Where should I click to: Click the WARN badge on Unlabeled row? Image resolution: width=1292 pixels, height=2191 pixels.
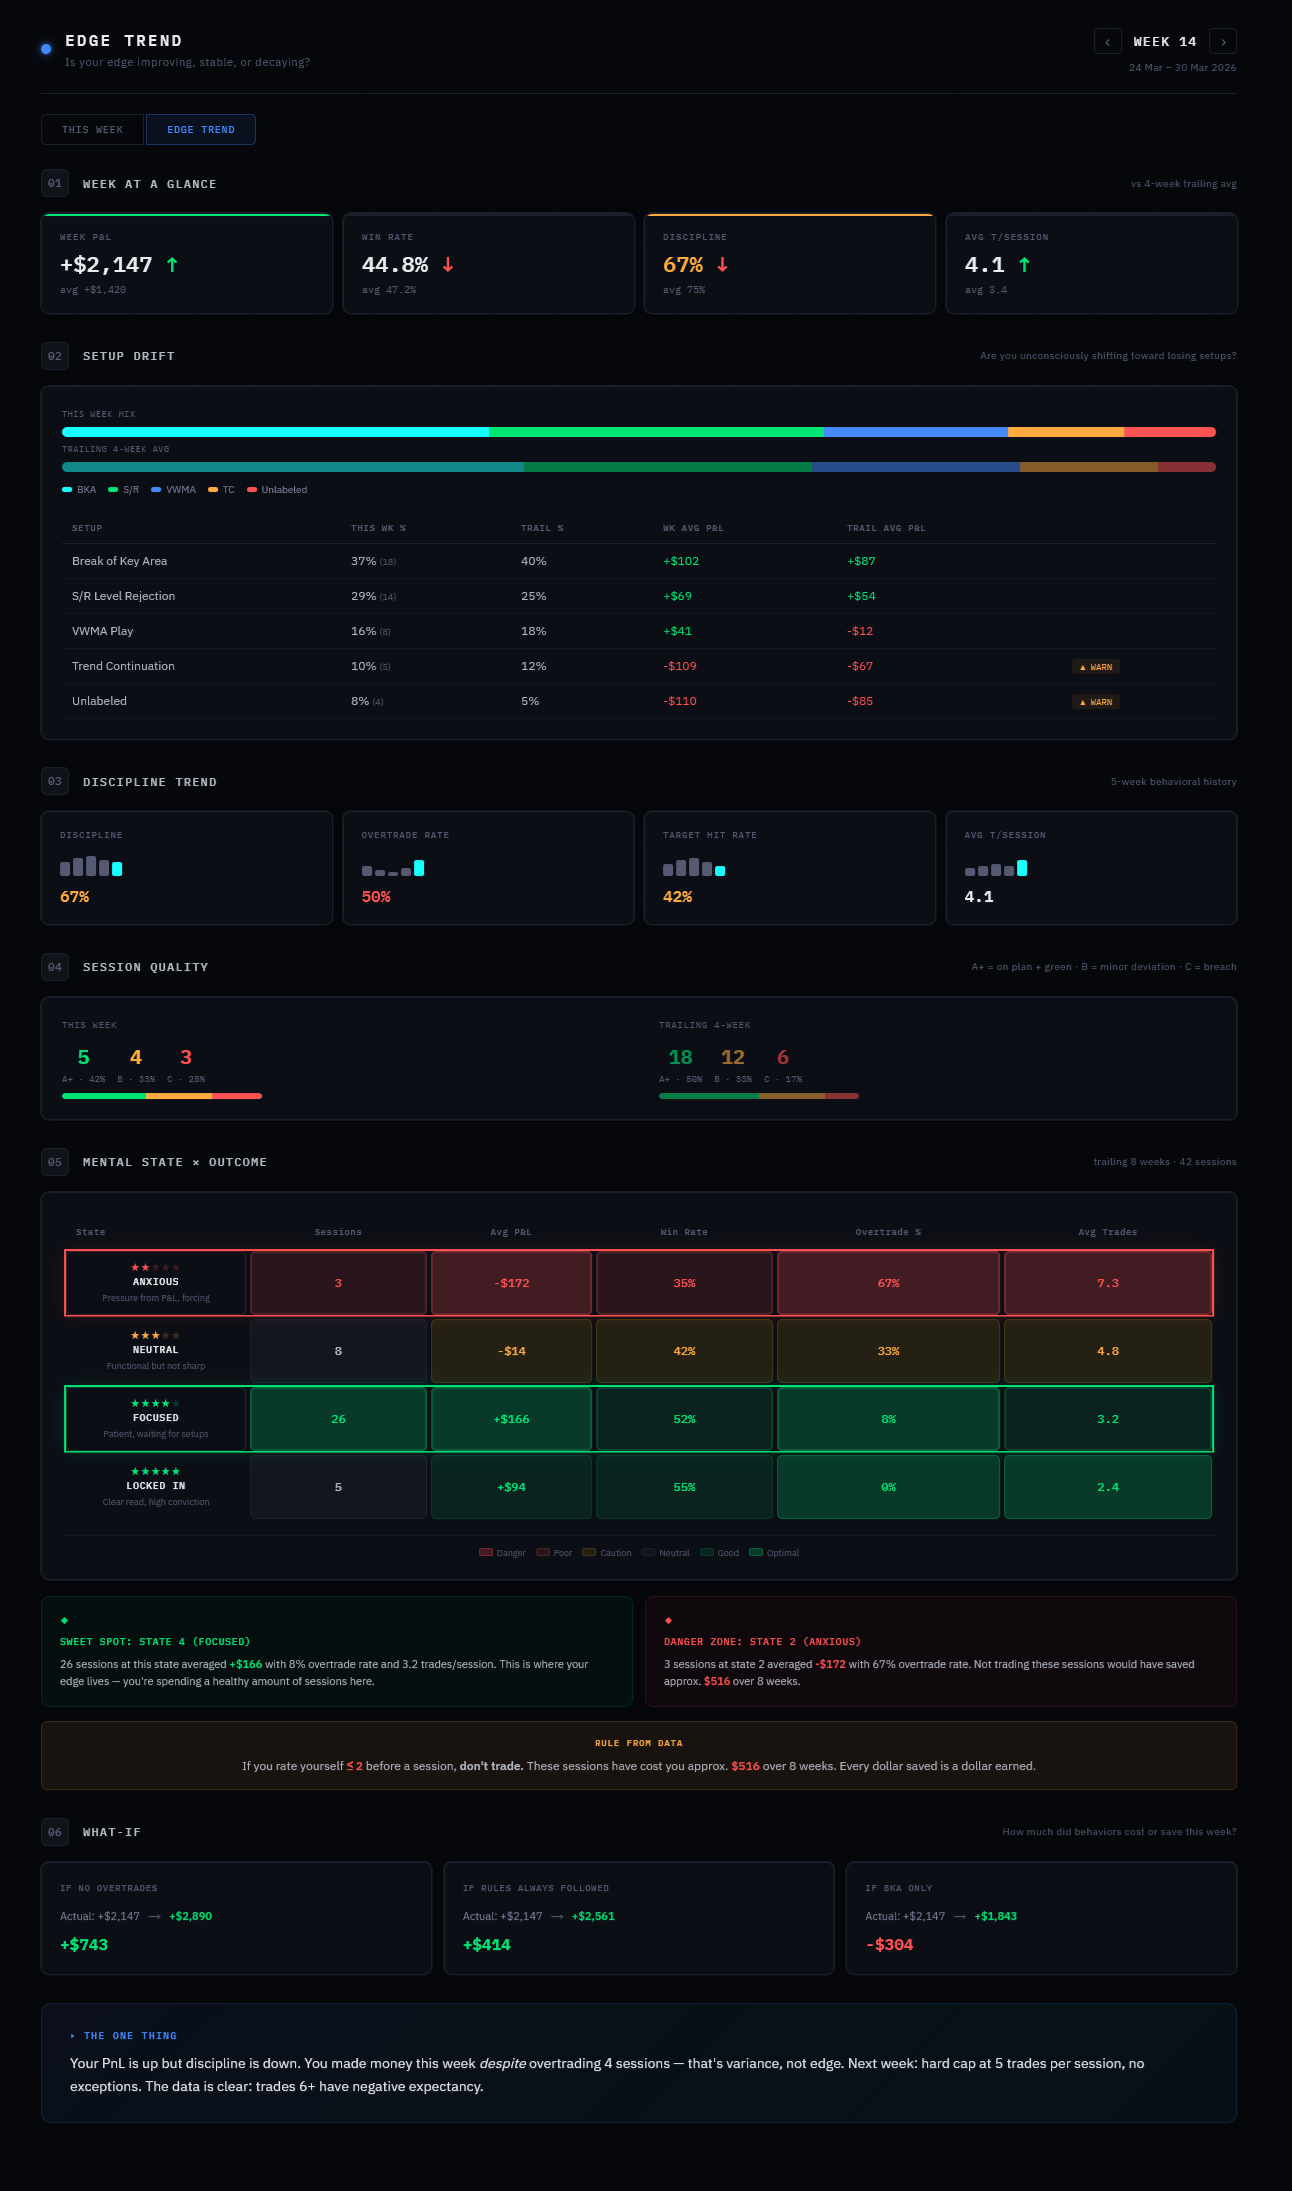pos(1096,702)
